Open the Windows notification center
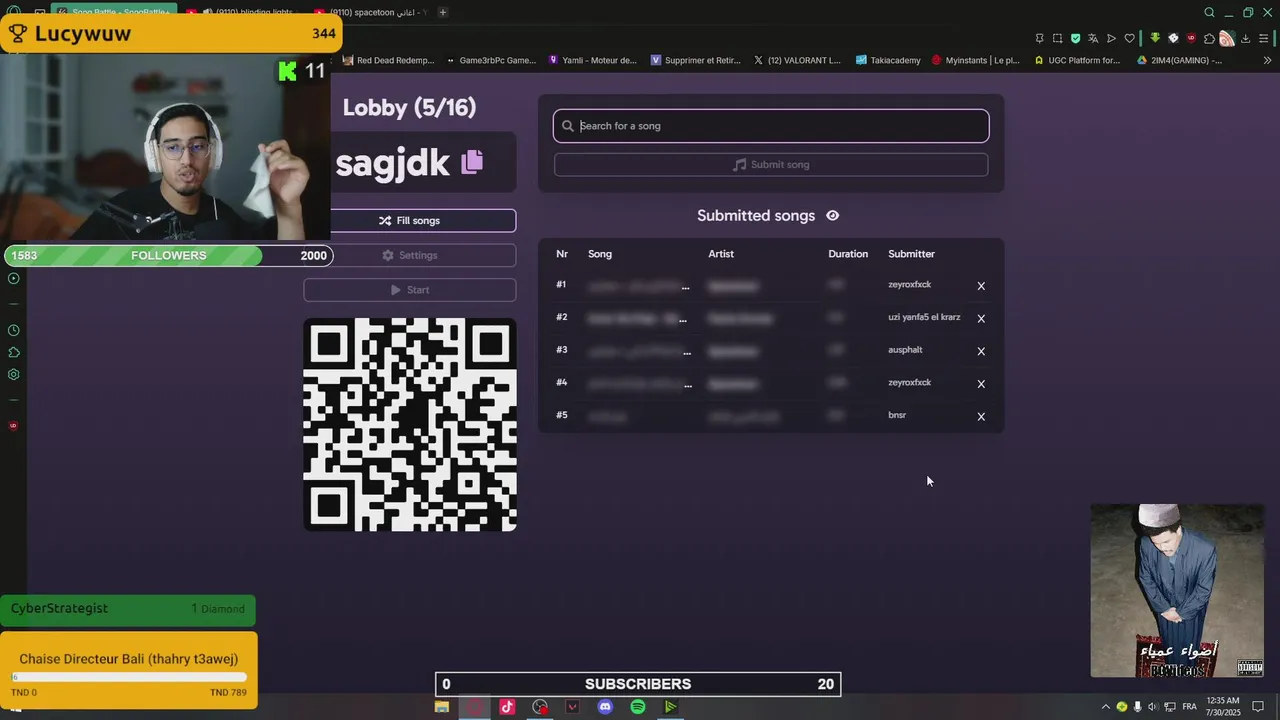Screen dimensions: 1280x720 tap(1258, 707)
